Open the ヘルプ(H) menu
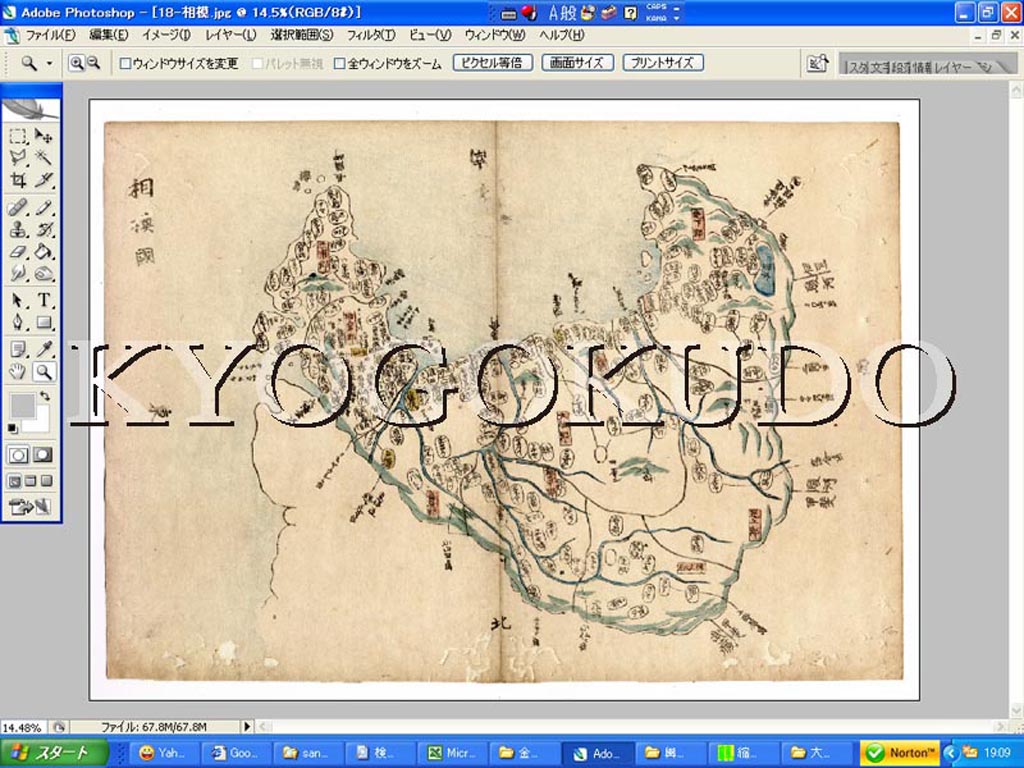Viewport: 1024px width, 768px height. point(562,35)
